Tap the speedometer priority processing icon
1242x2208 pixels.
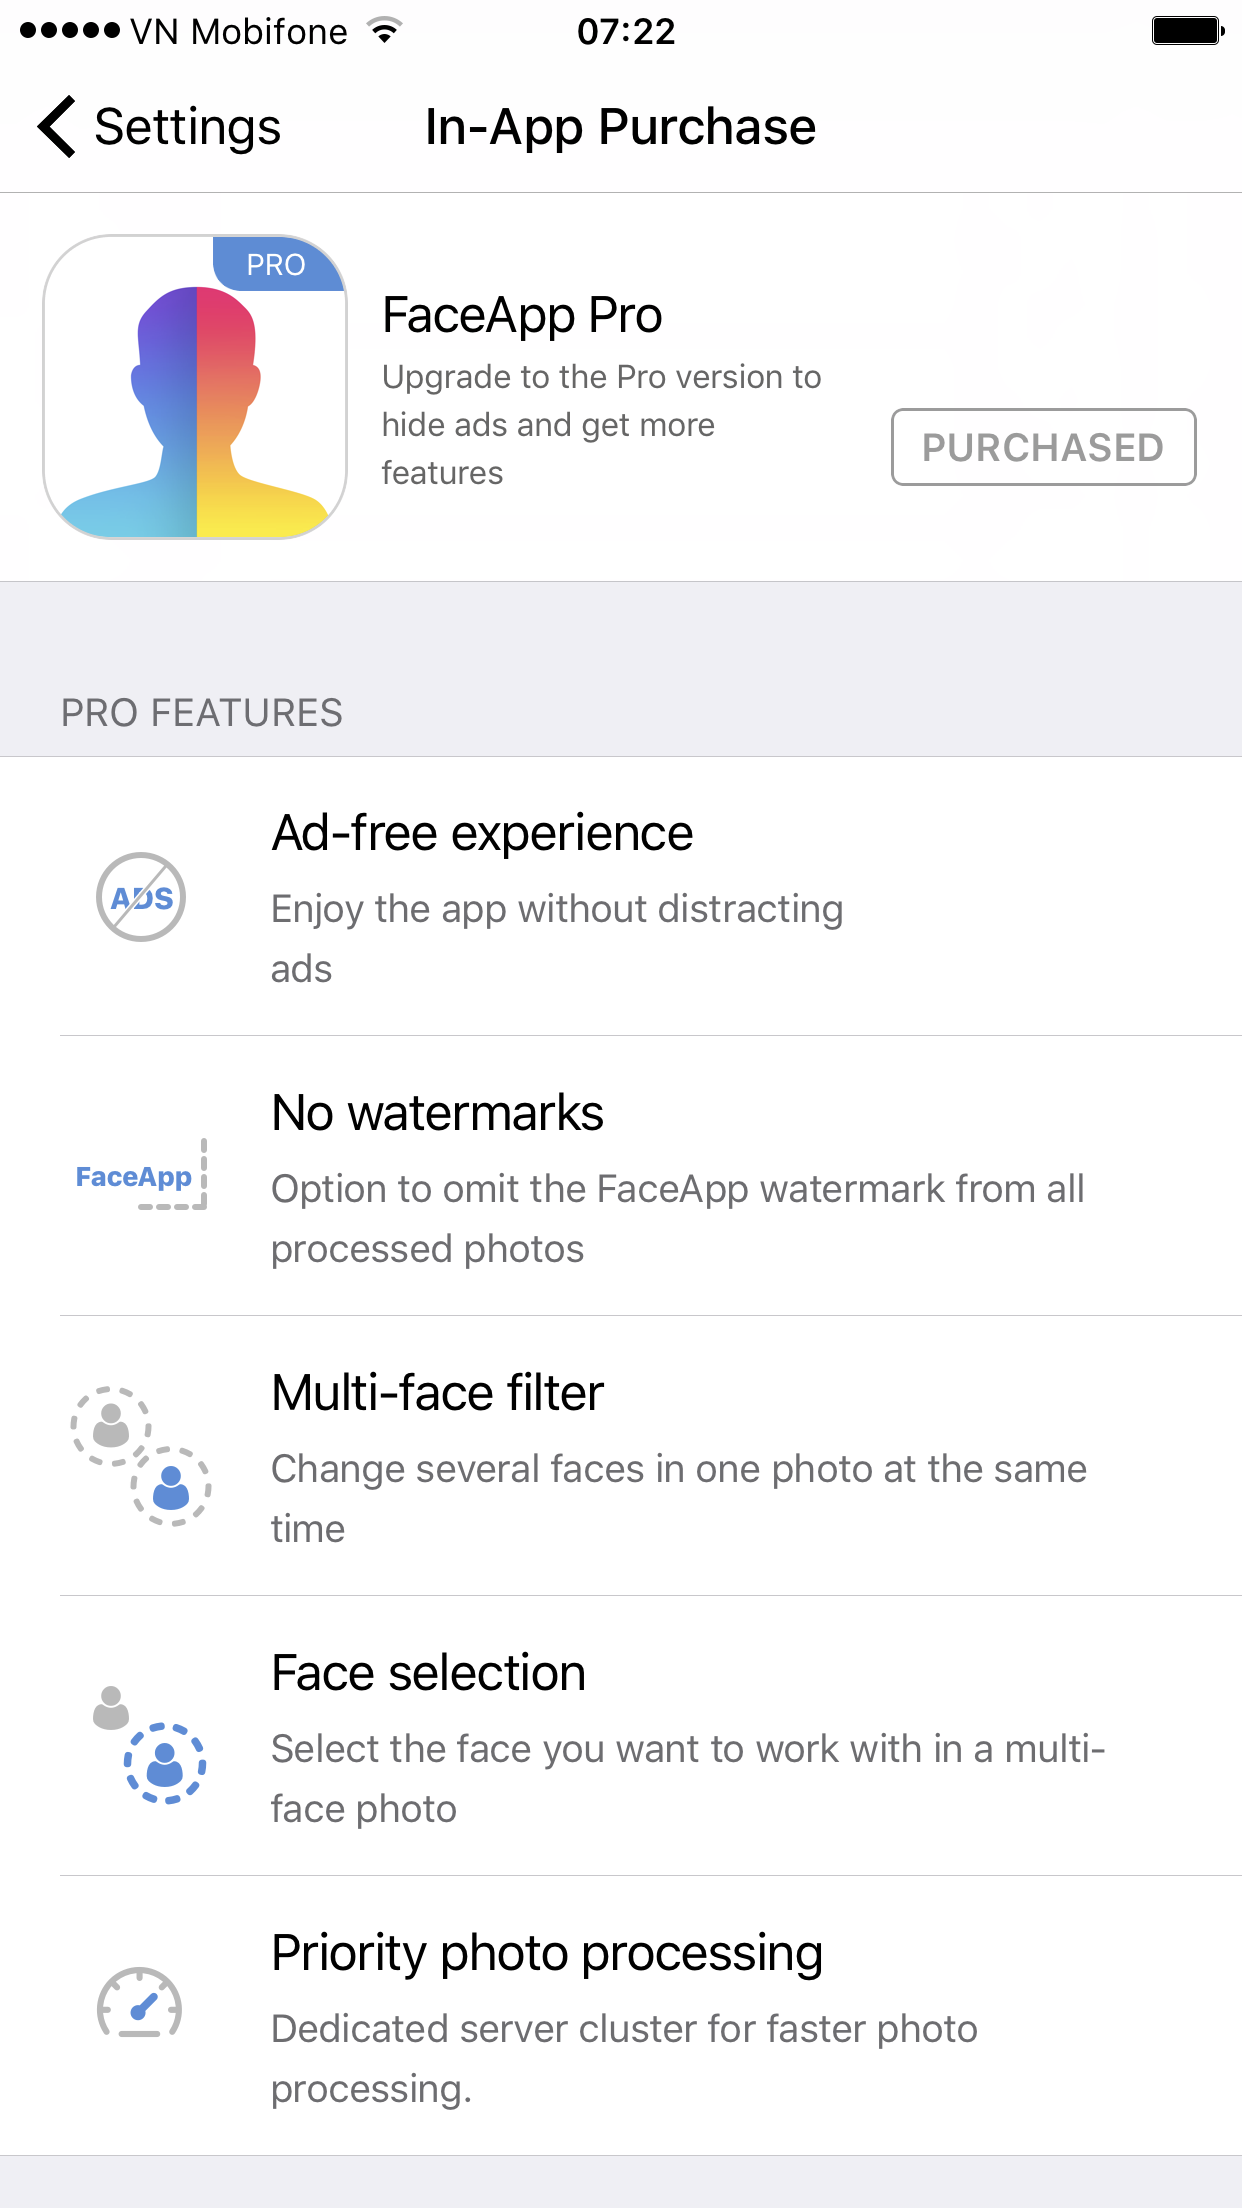pos(139,2004)
